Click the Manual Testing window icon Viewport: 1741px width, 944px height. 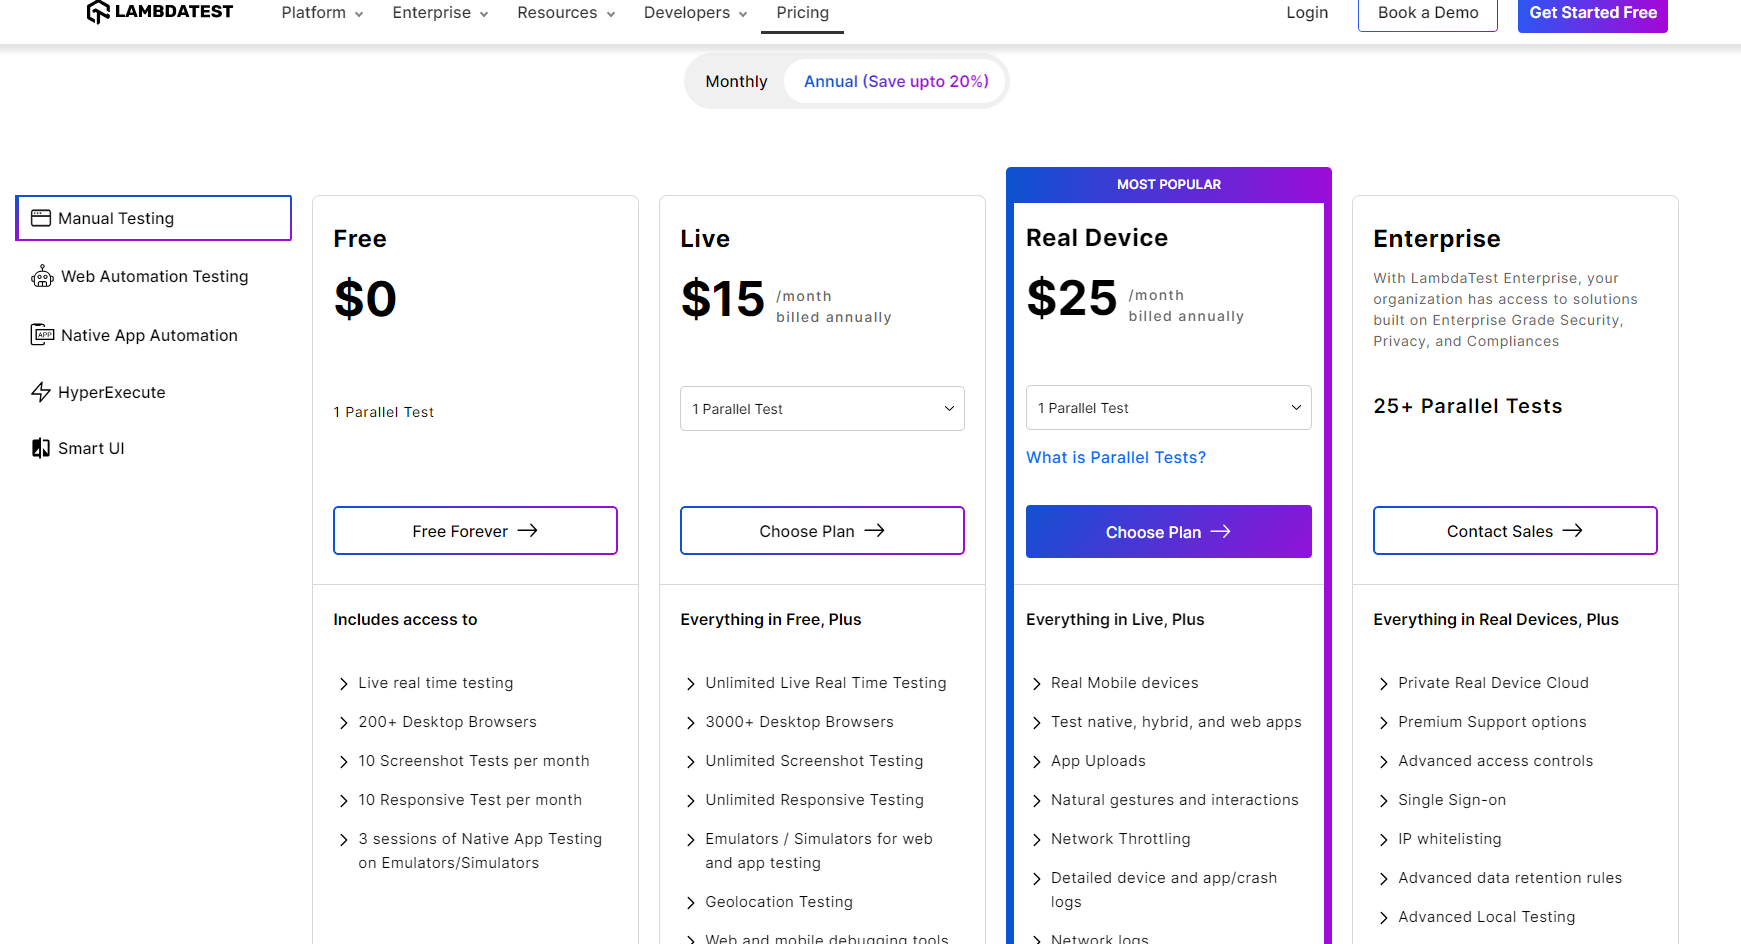click(x=41, y=218)
